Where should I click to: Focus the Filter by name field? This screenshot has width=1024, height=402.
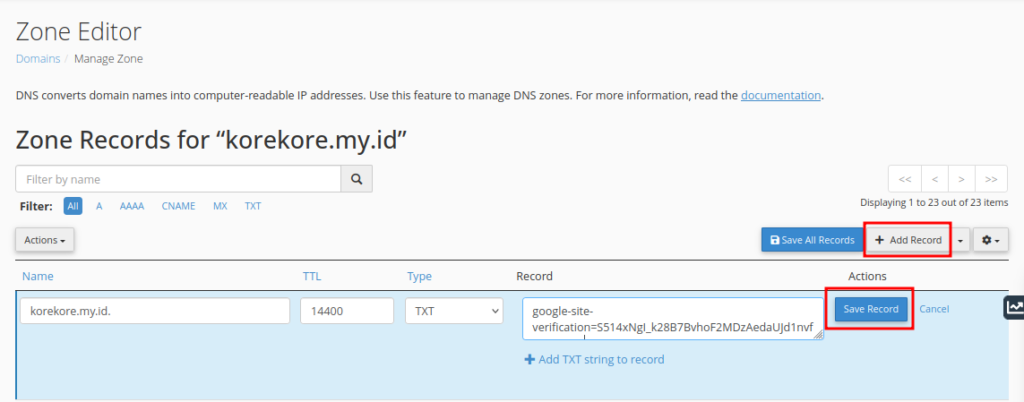tap(178, 179)
